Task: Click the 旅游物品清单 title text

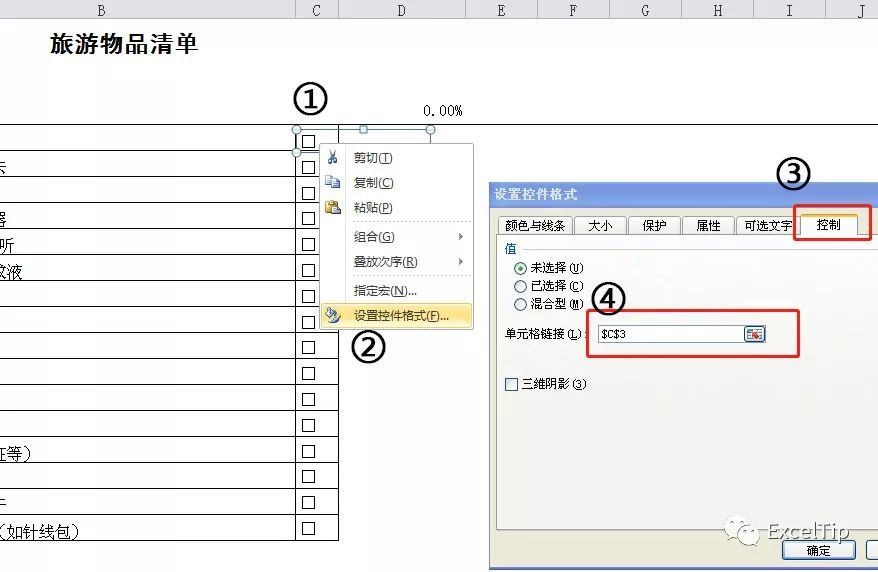Action: pos(124,44)
